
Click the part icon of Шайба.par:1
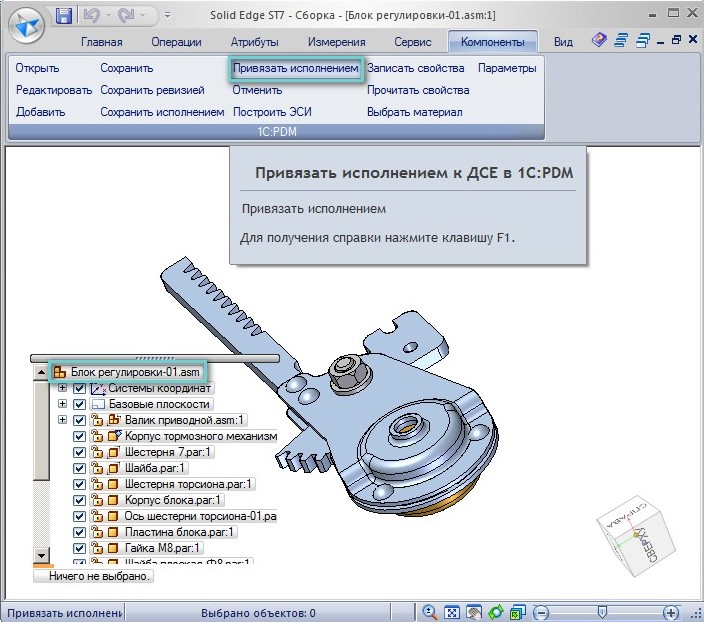click(114, 468)
